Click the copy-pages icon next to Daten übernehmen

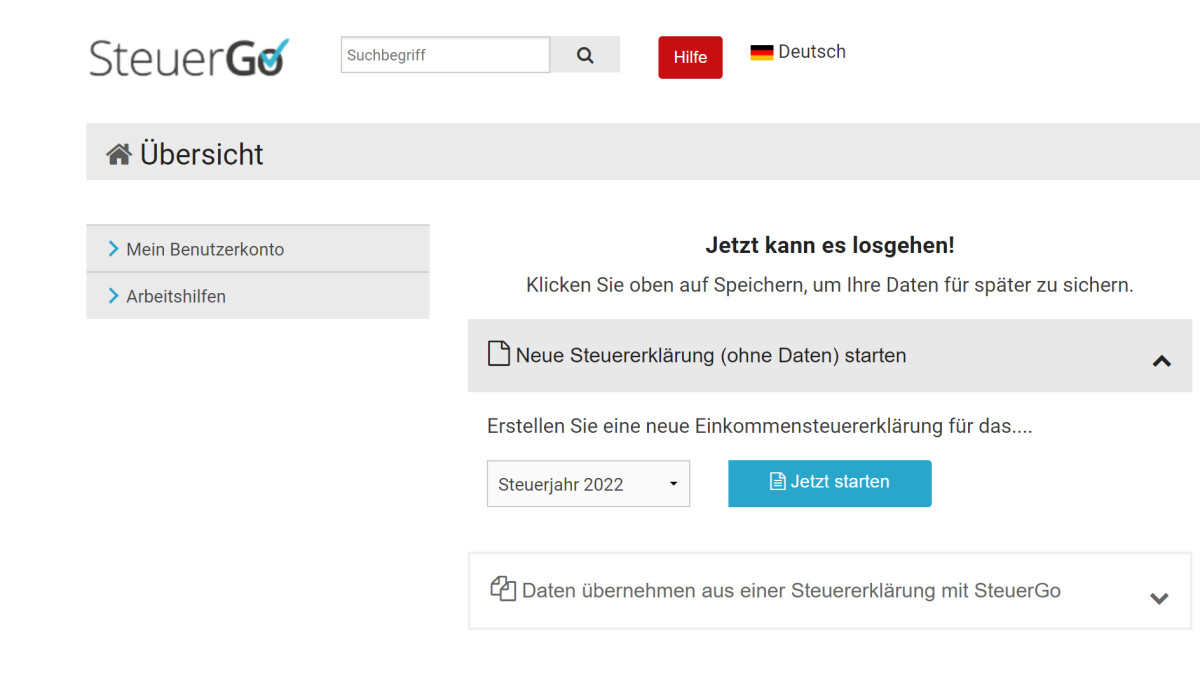(502, 590)
